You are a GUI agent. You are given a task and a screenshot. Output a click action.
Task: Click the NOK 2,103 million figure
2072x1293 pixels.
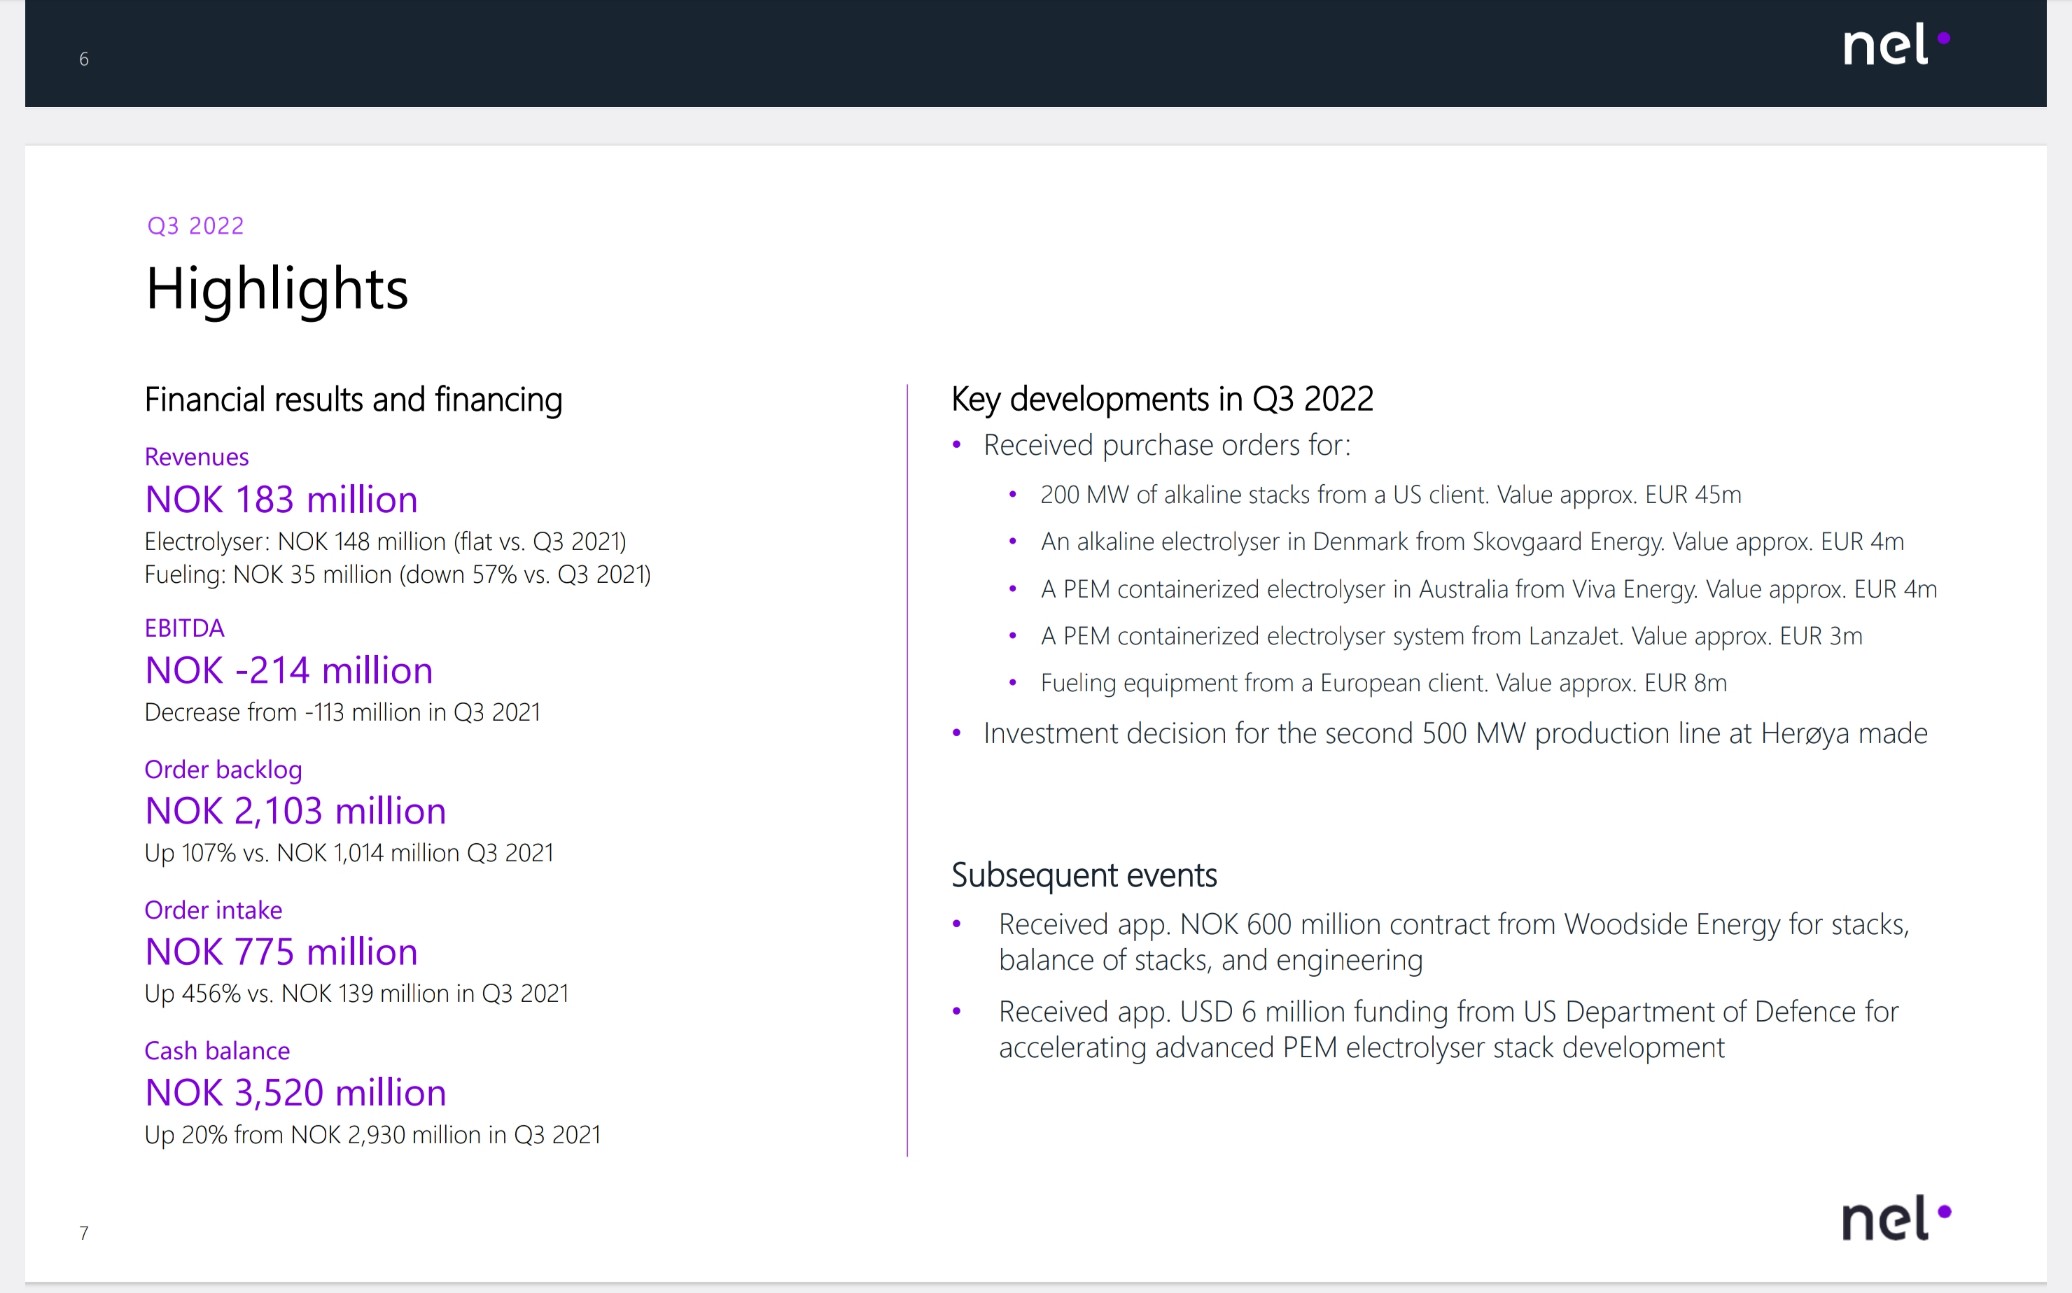click(295, 811)
